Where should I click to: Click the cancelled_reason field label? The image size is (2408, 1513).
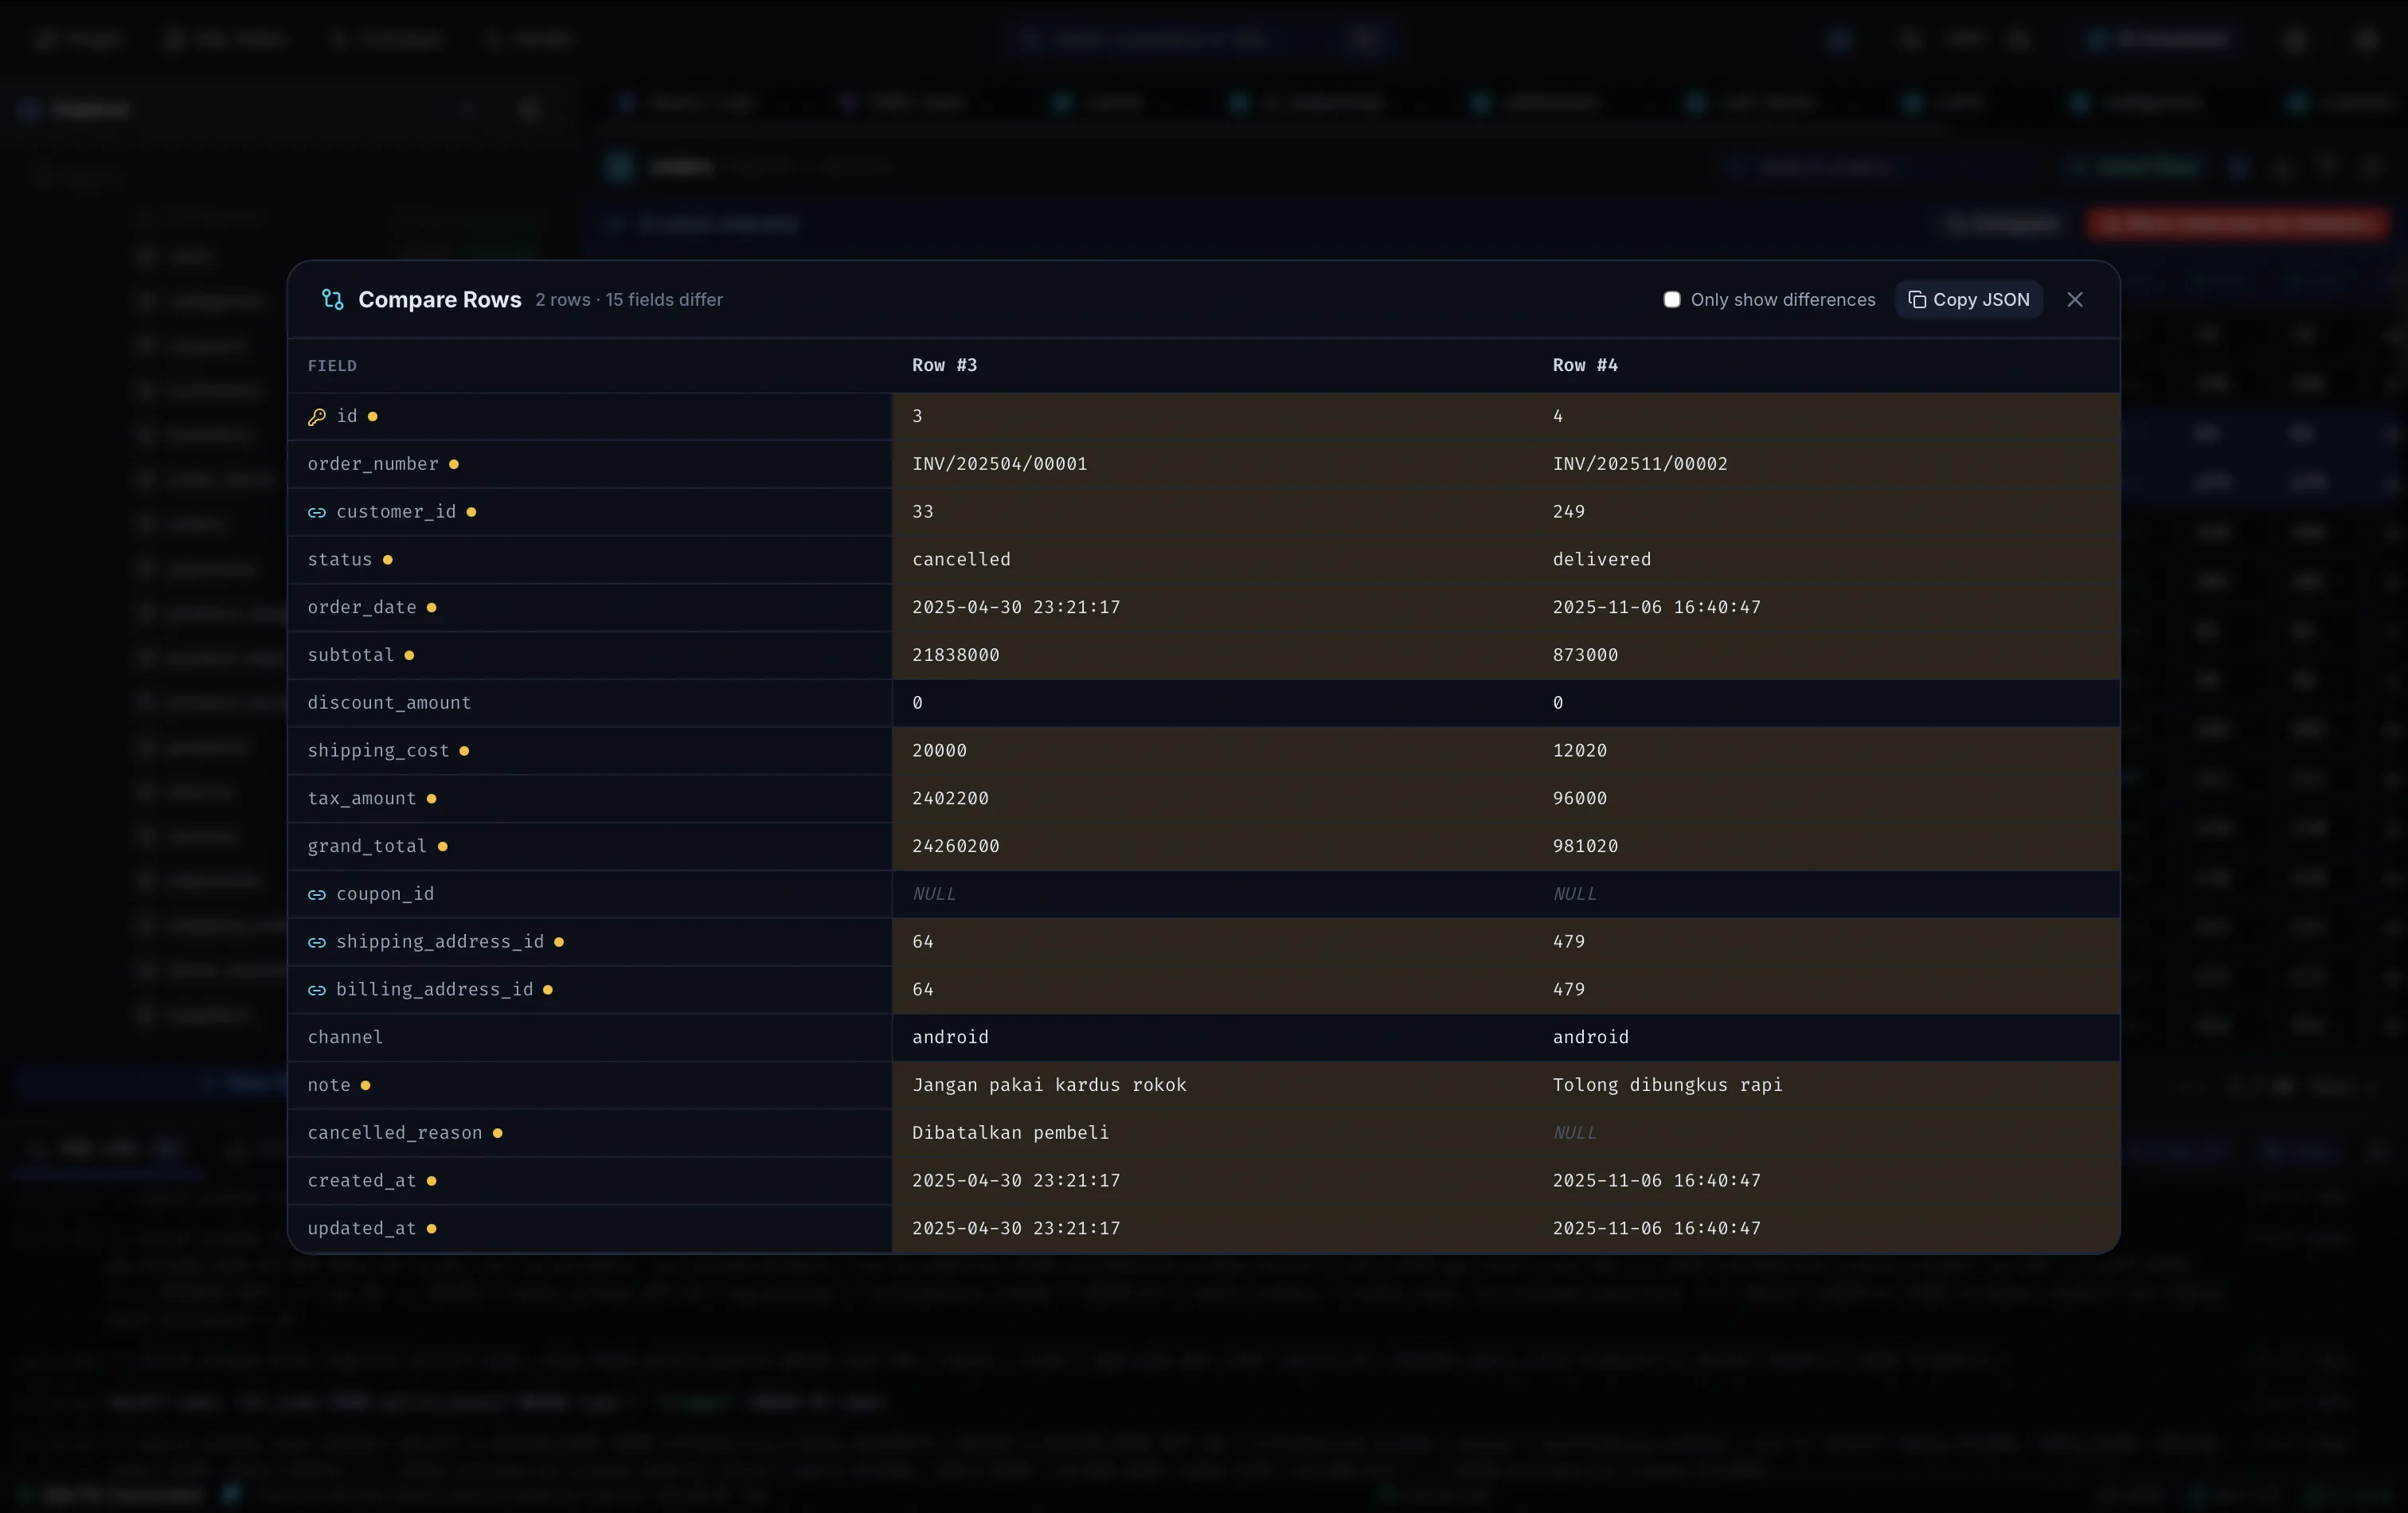click(x=395, y=1133)
